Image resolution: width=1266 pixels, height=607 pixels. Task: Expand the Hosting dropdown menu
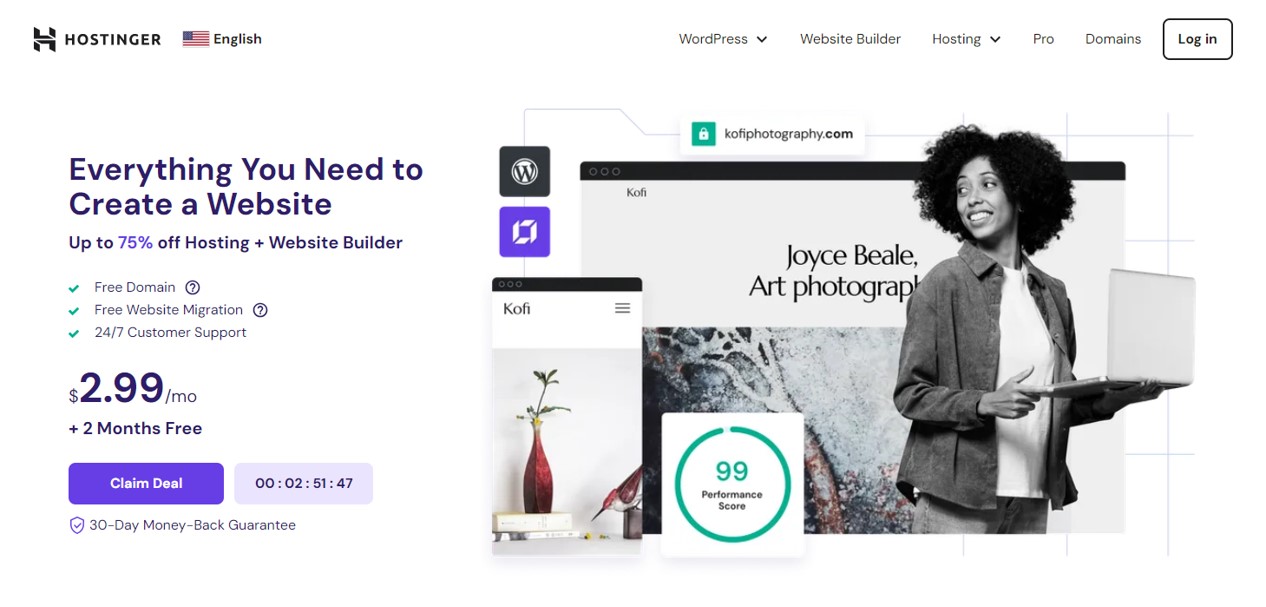(965, 39)
